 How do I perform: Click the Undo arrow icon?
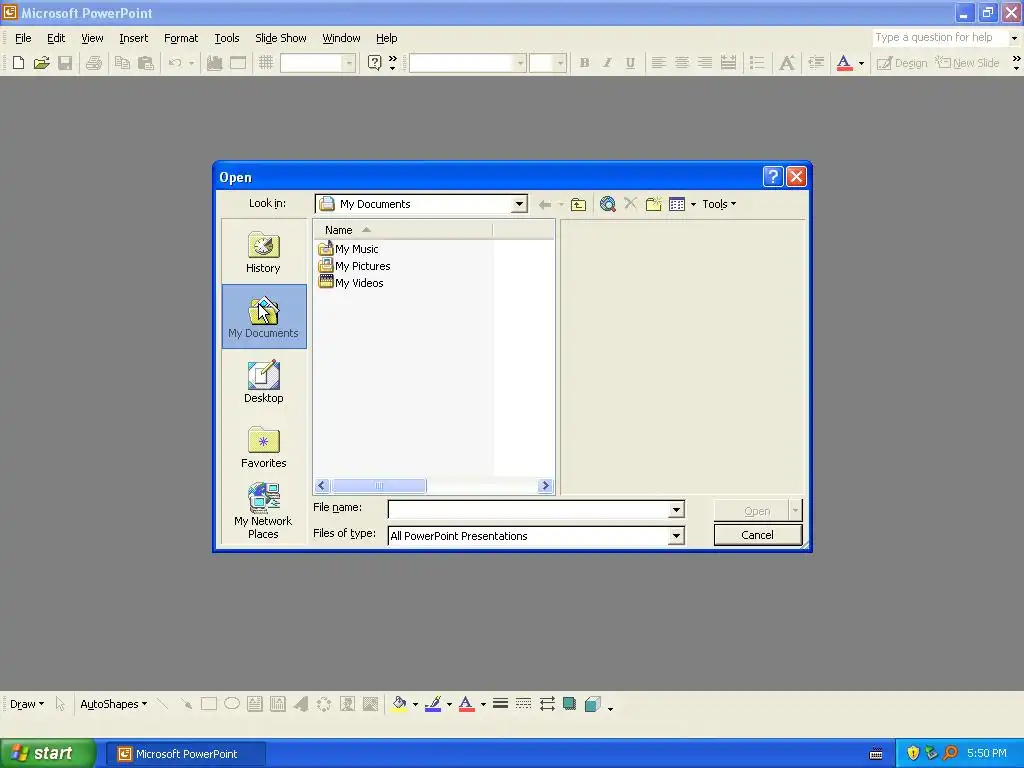(174, 63)
